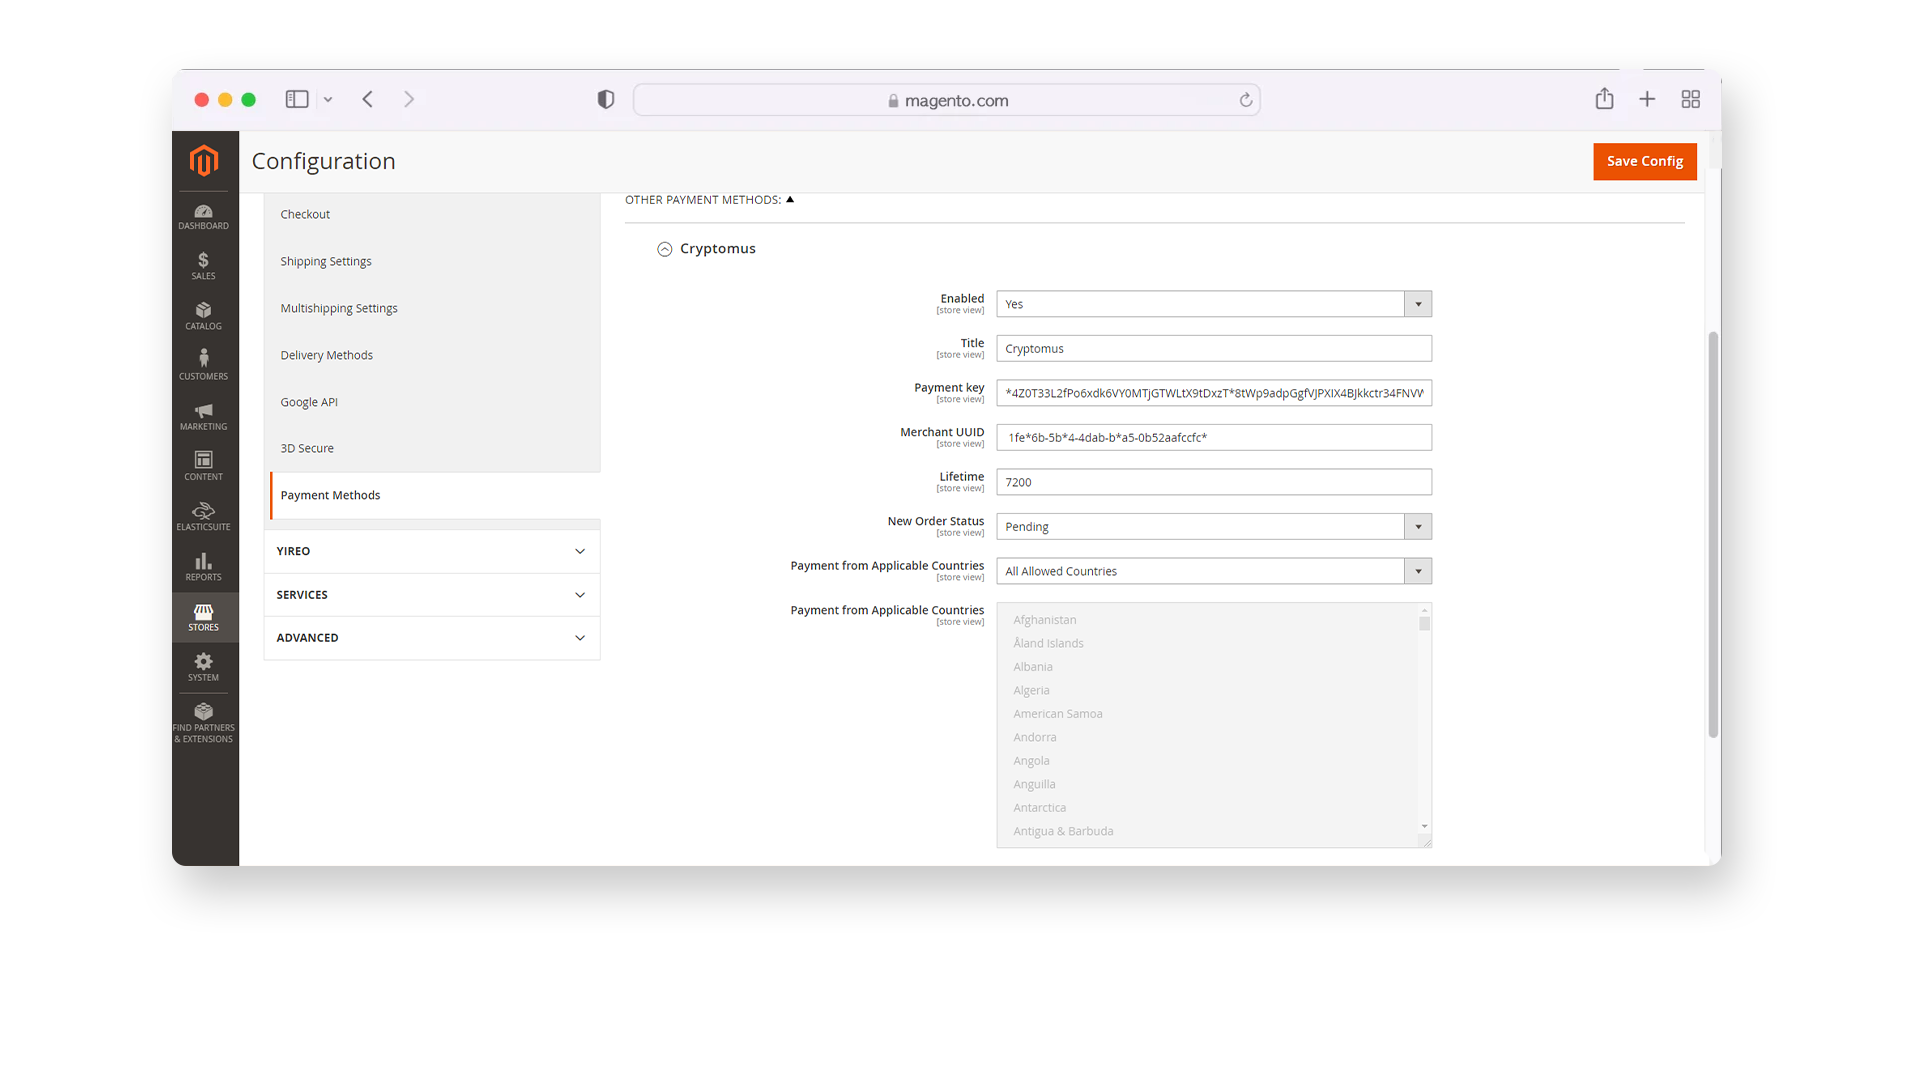
Task: Select American Samoa in the country list
Action: (1057, 714)
